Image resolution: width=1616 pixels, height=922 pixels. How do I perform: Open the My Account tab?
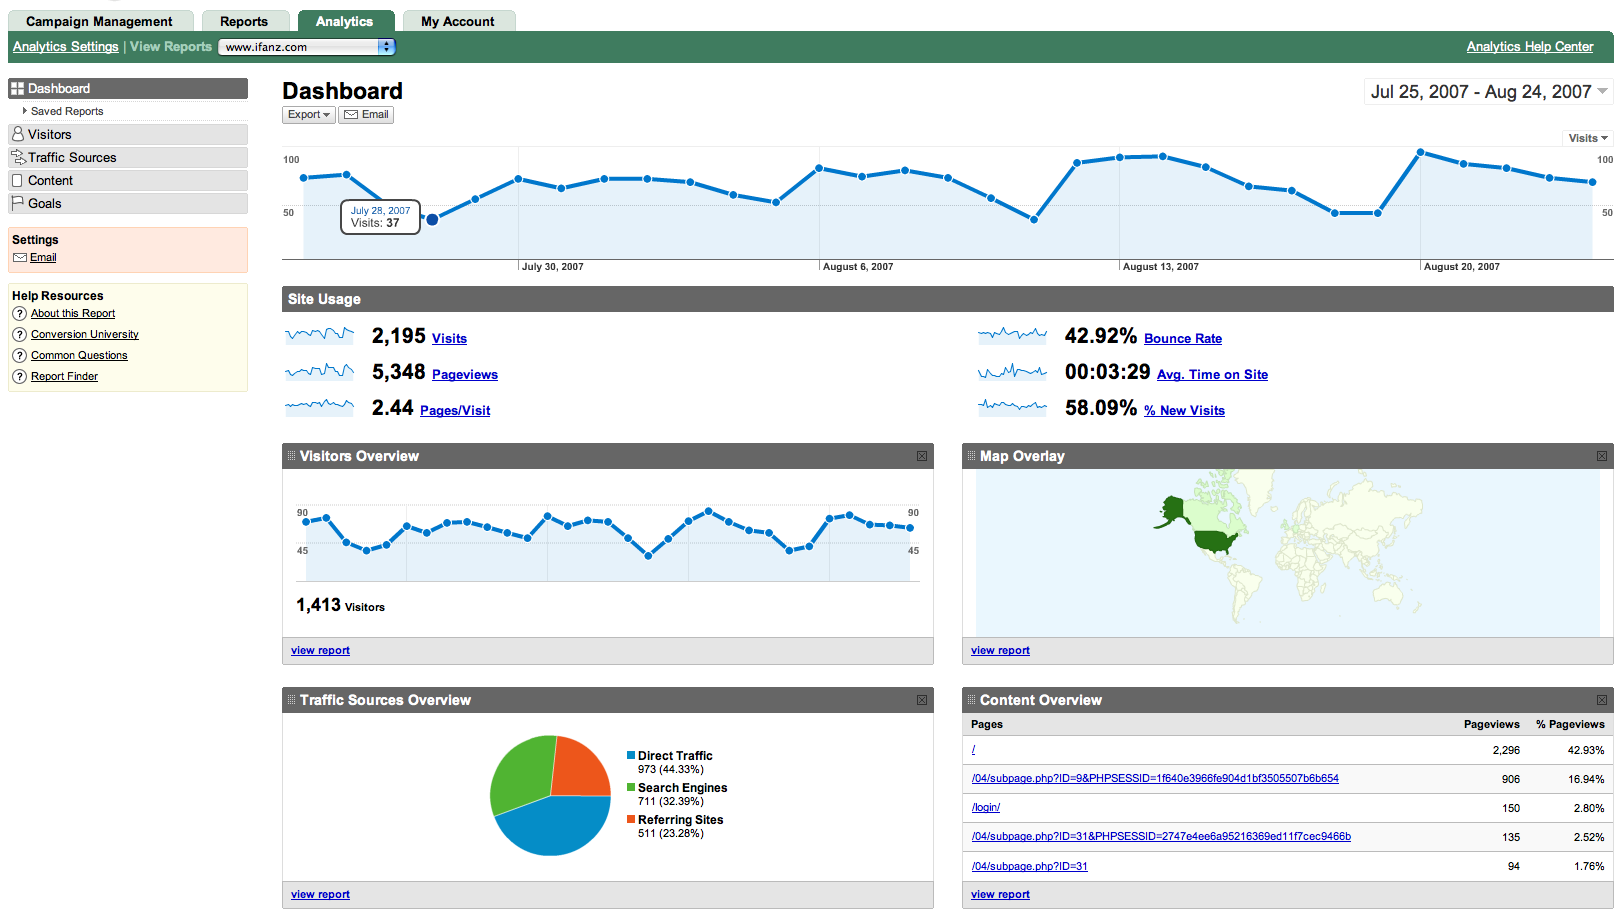click(457, 21)
